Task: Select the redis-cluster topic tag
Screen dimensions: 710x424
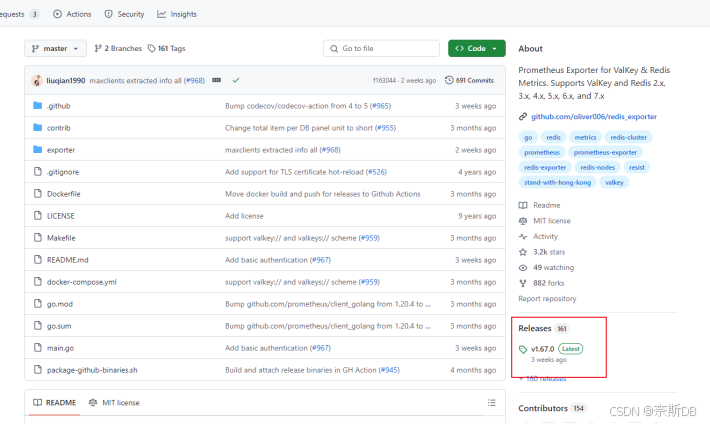Action: pos(628,137)
